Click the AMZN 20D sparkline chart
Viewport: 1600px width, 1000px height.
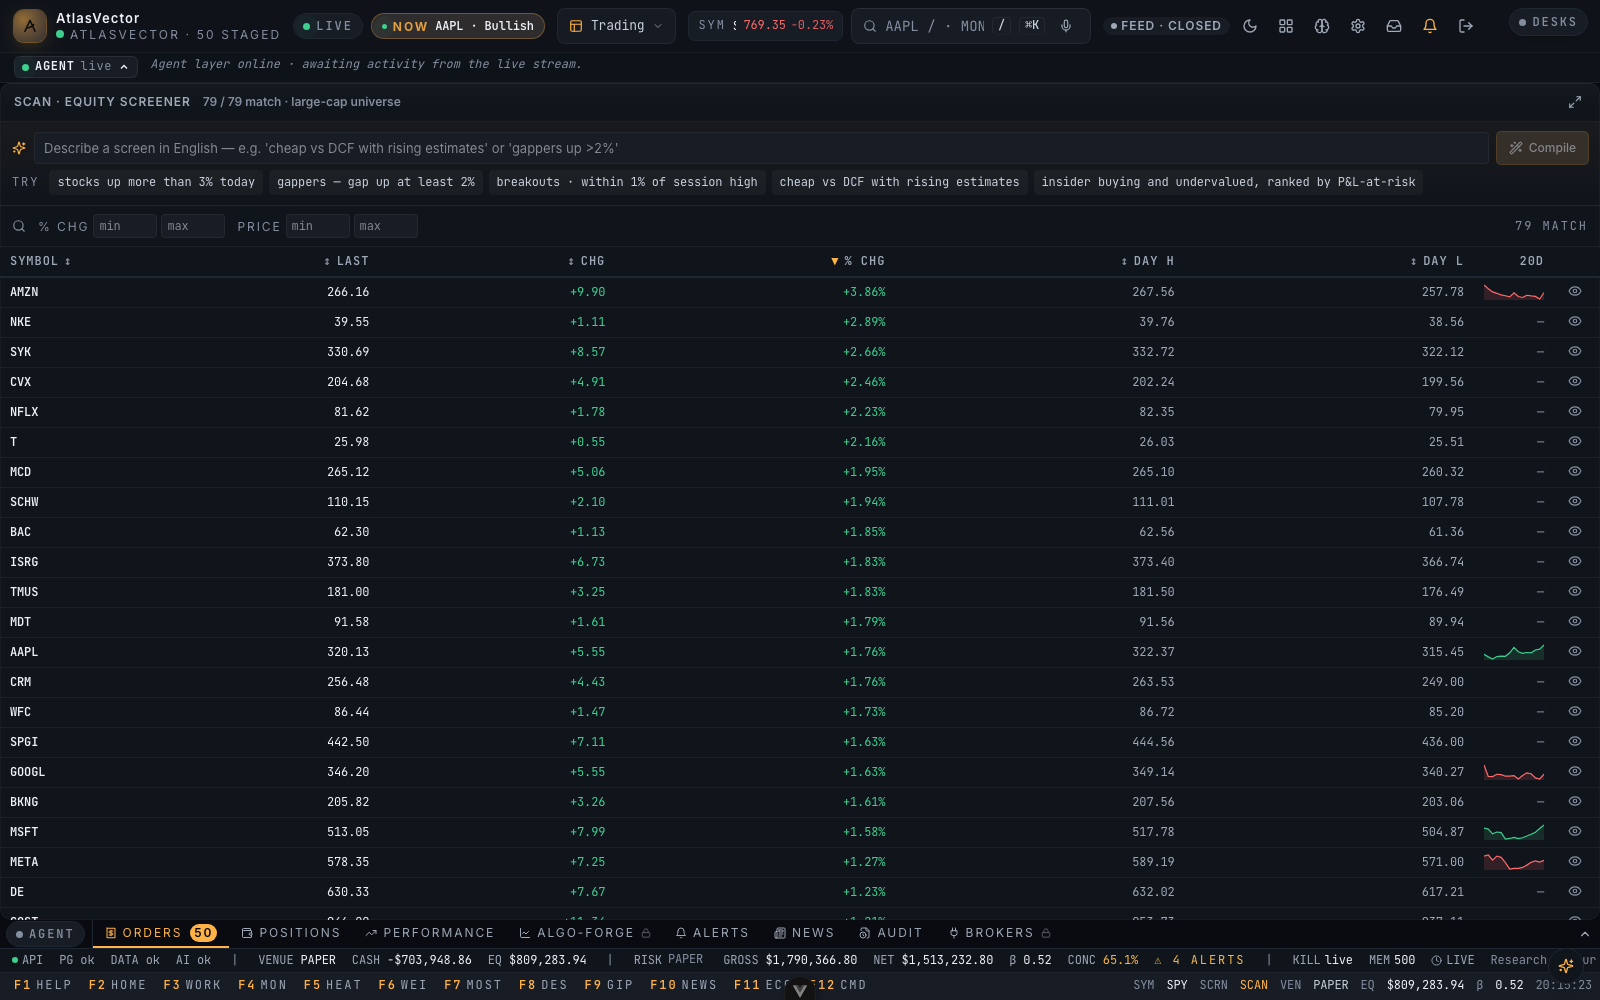(x=1514, y=292)
